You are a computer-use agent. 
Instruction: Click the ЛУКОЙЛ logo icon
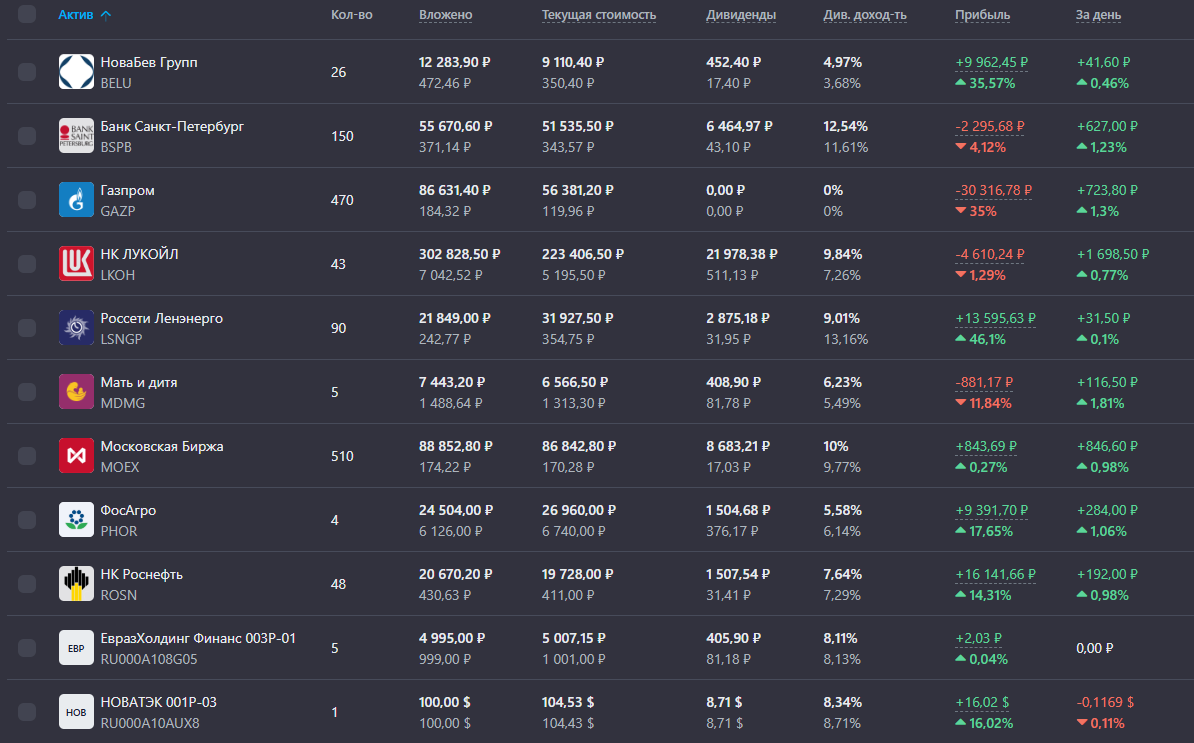[x=76, y=263]
